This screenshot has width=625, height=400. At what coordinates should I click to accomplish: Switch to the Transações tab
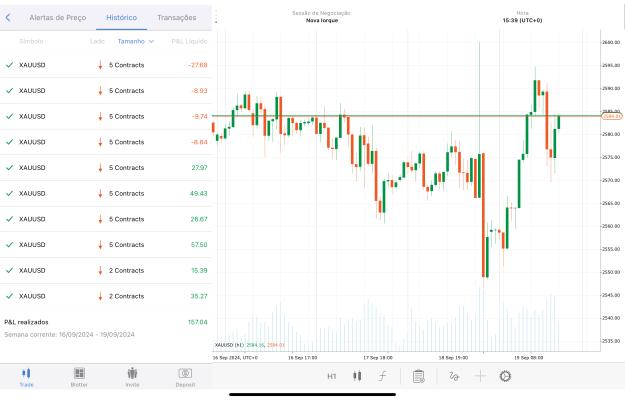[177, 18]
